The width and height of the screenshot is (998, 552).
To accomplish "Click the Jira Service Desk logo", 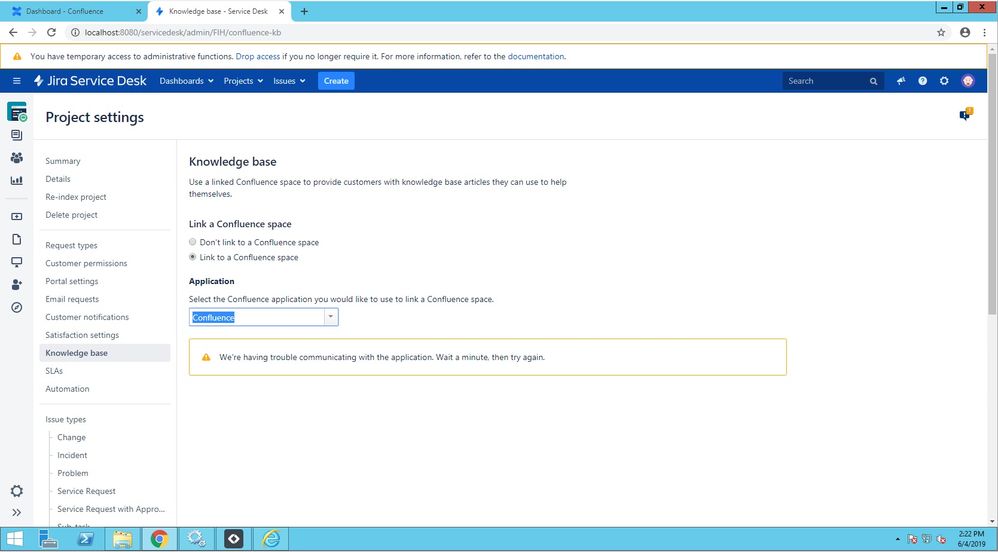I will point(90,81).
